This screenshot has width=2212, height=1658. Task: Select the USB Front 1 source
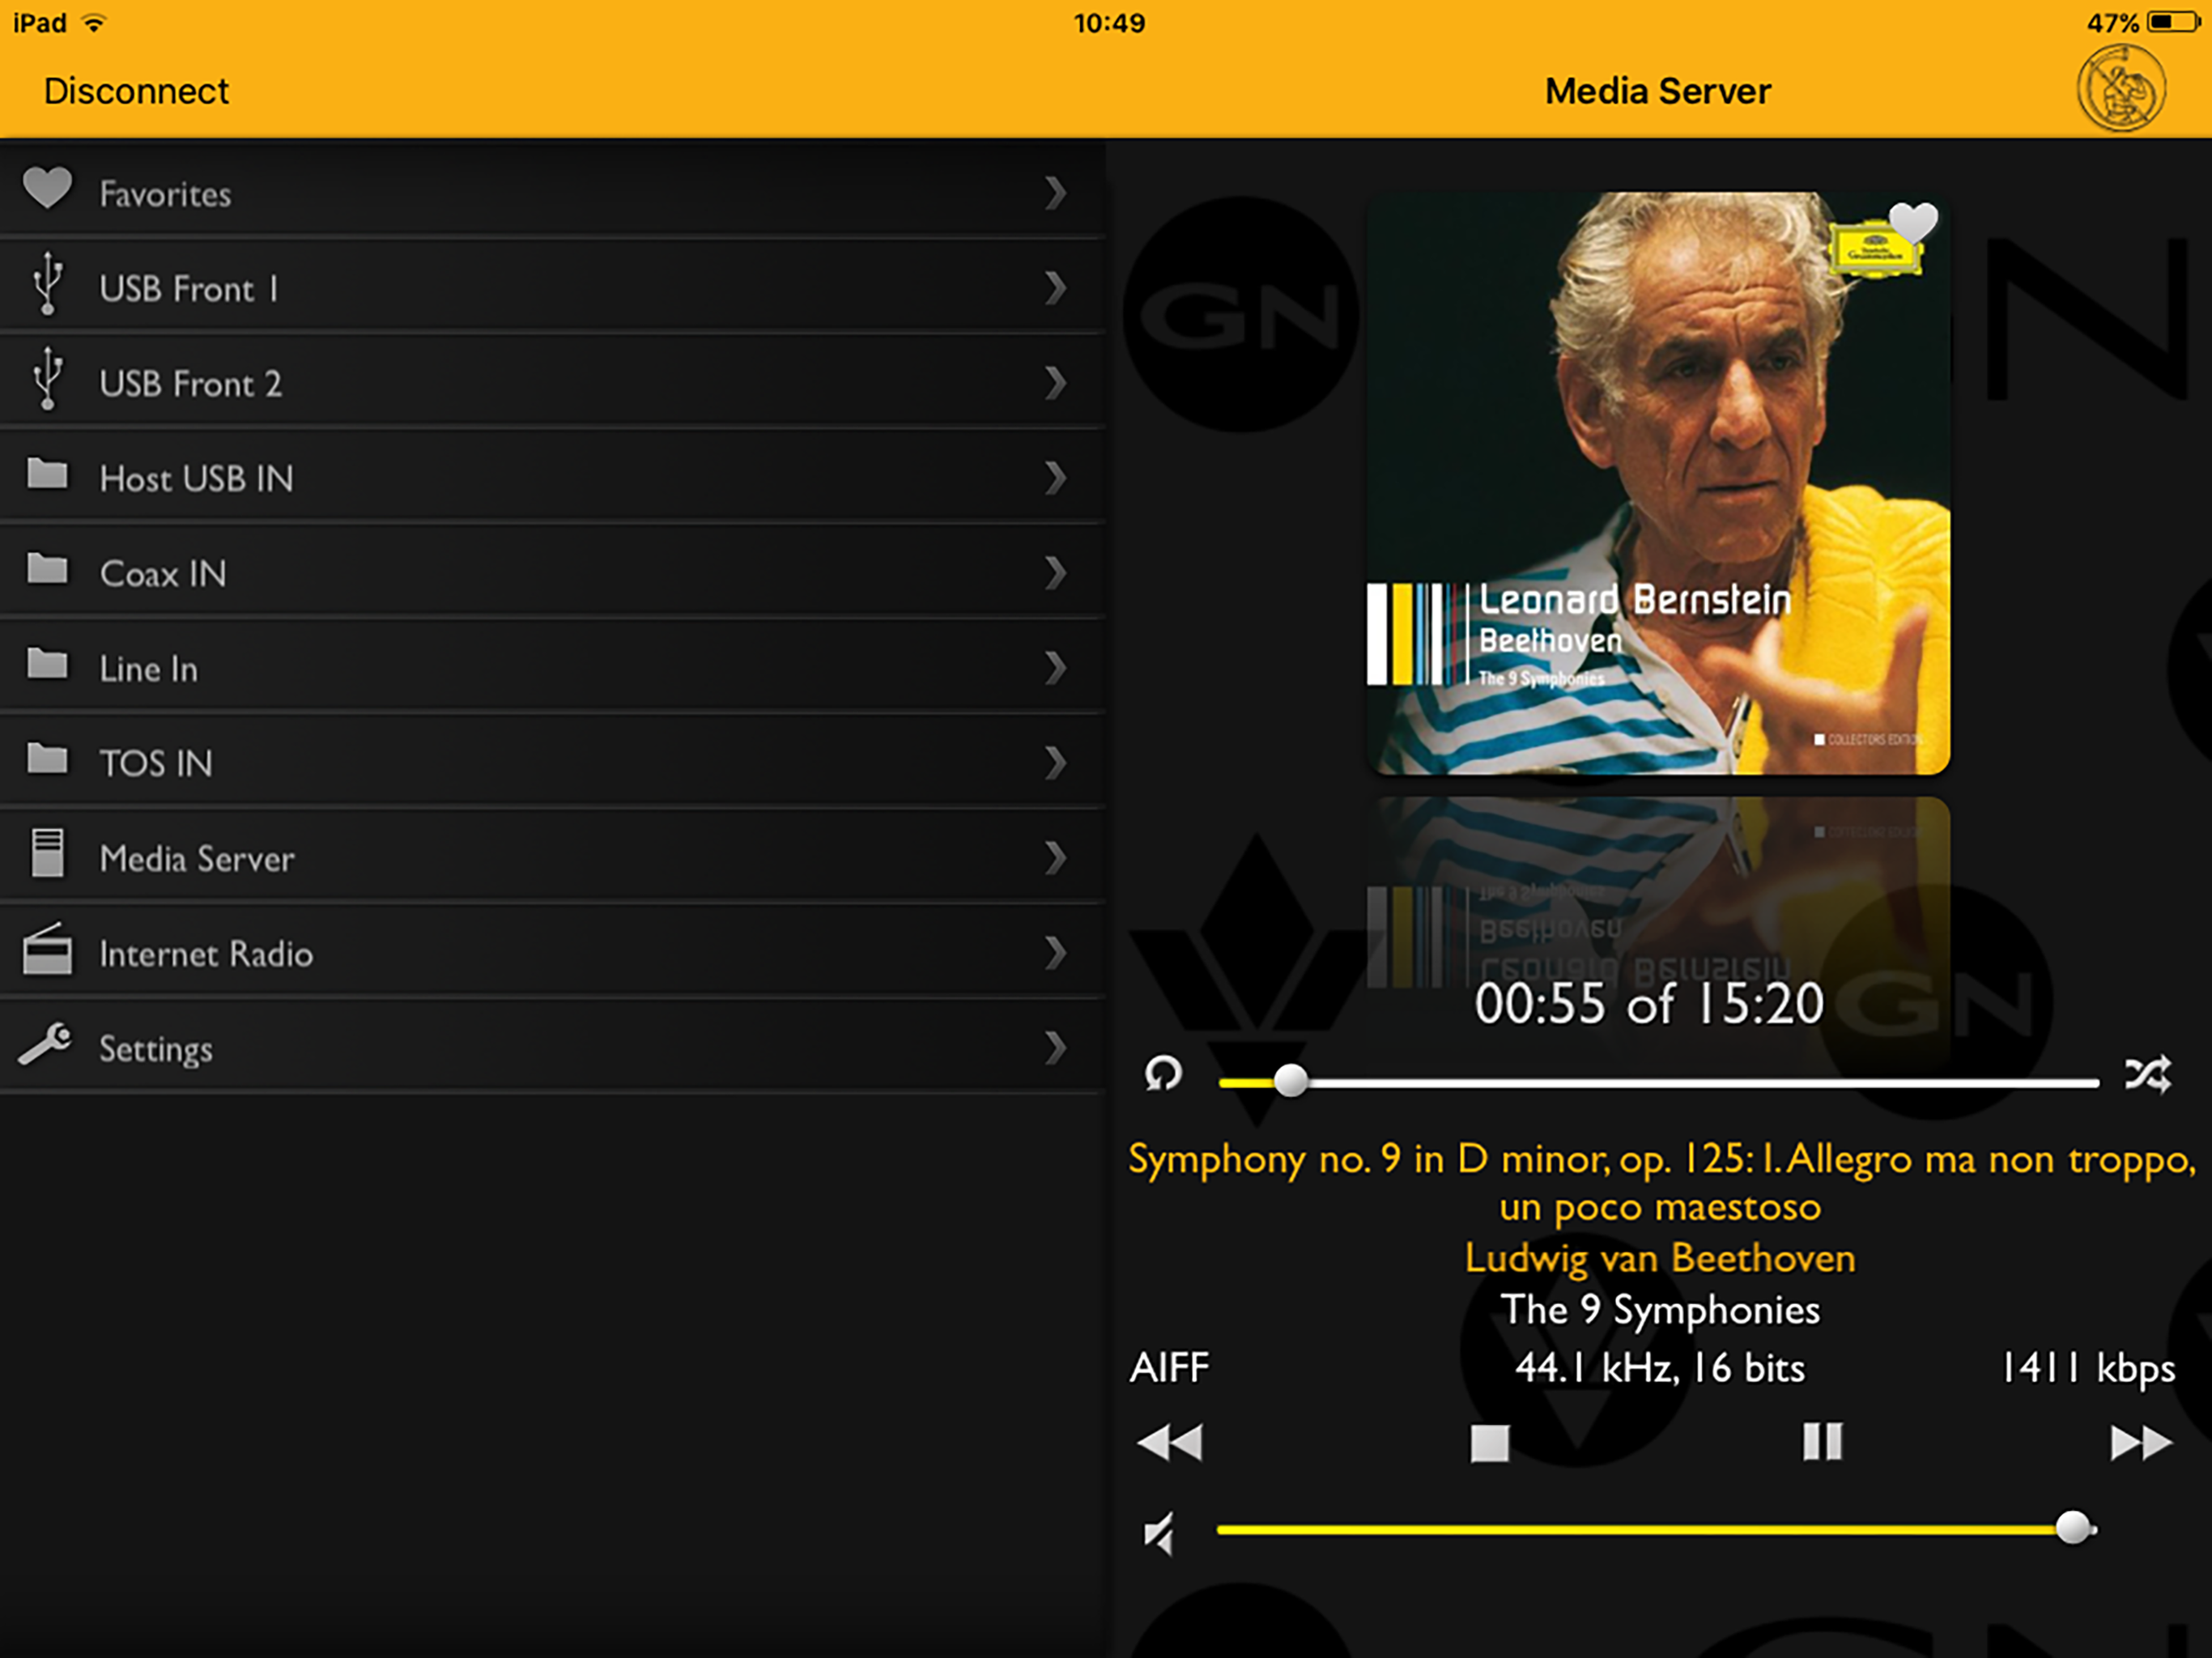click(552, 287)
